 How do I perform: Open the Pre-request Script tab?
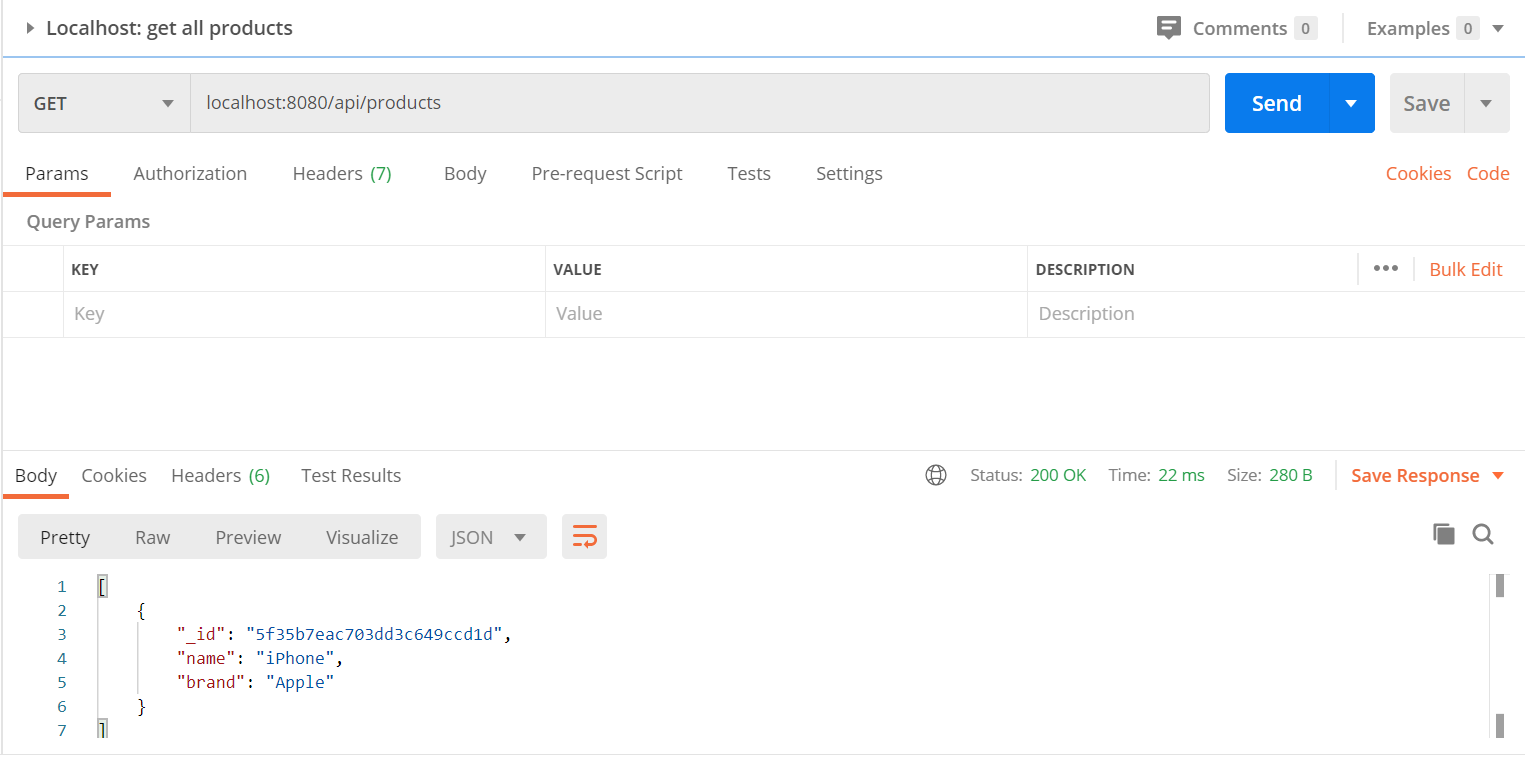607,173
